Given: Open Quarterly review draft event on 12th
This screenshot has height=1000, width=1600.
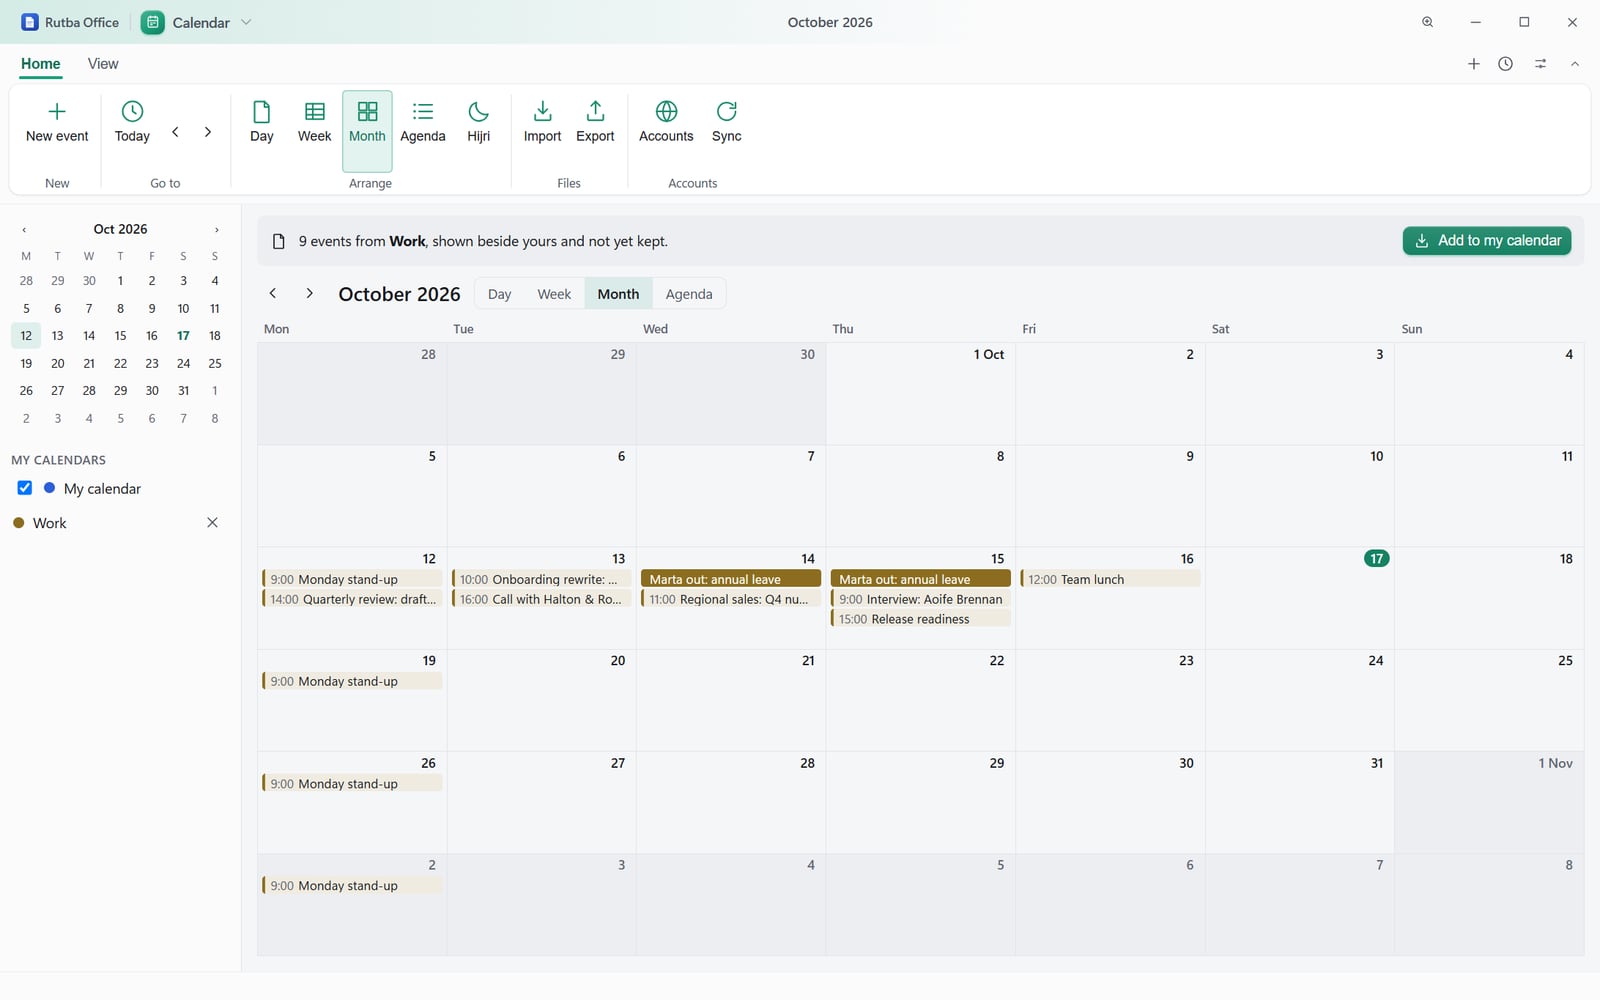Looking at the screenshot, I should point(352,599).
